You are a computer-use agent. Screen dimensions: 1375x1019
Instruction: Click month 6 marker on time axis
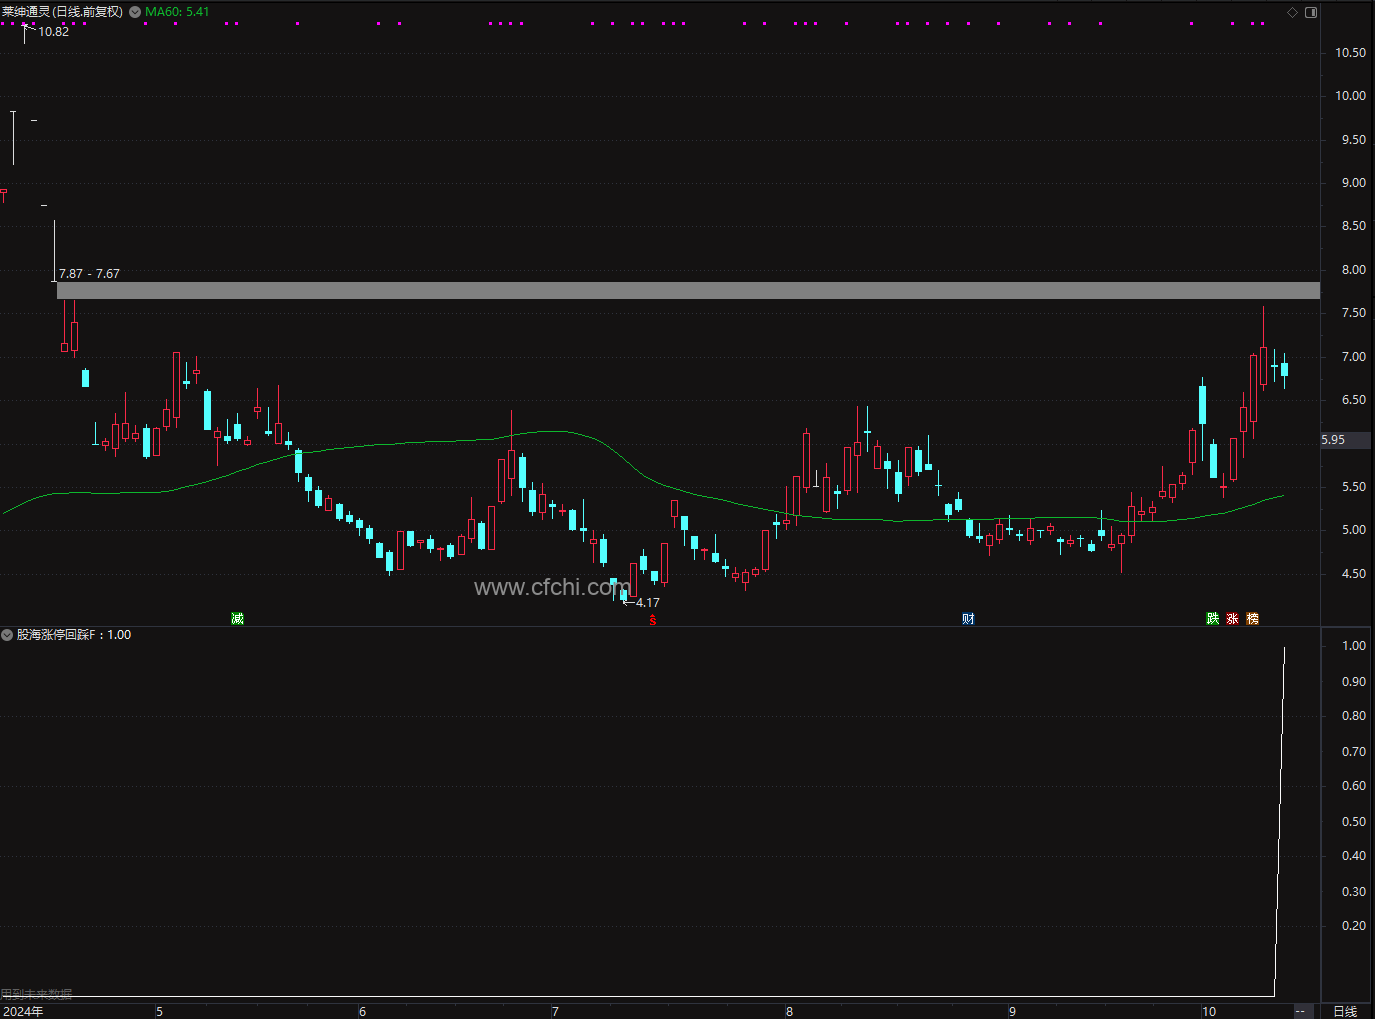point(362,1011)
